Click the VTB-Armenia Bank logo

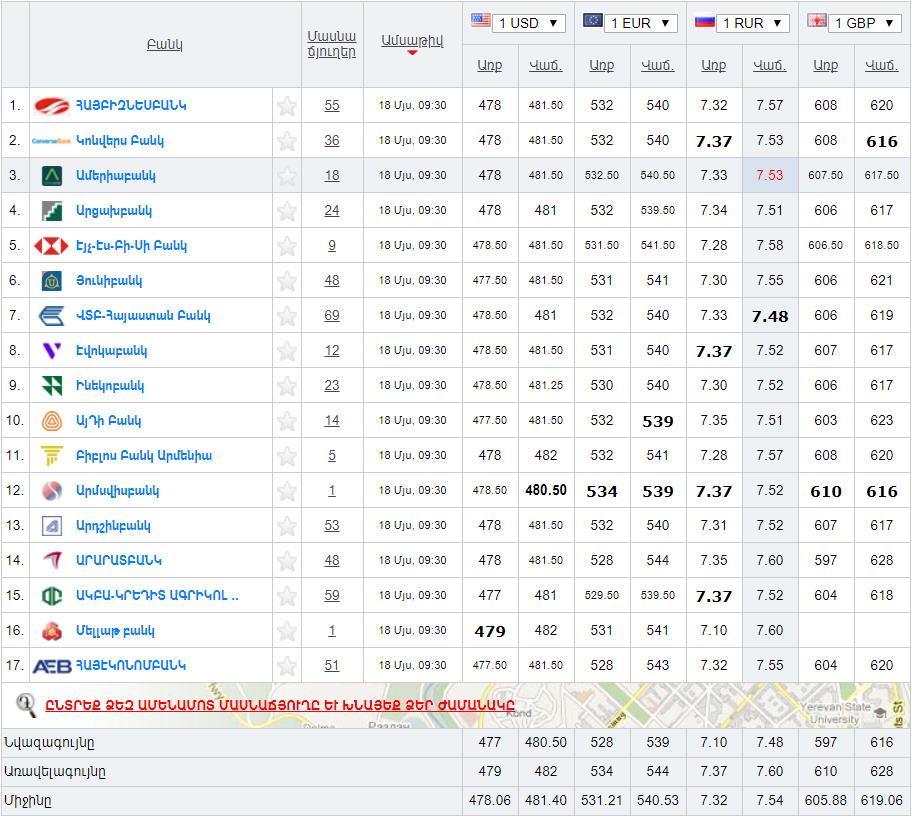pyautogui.click(x=52, y=316)
